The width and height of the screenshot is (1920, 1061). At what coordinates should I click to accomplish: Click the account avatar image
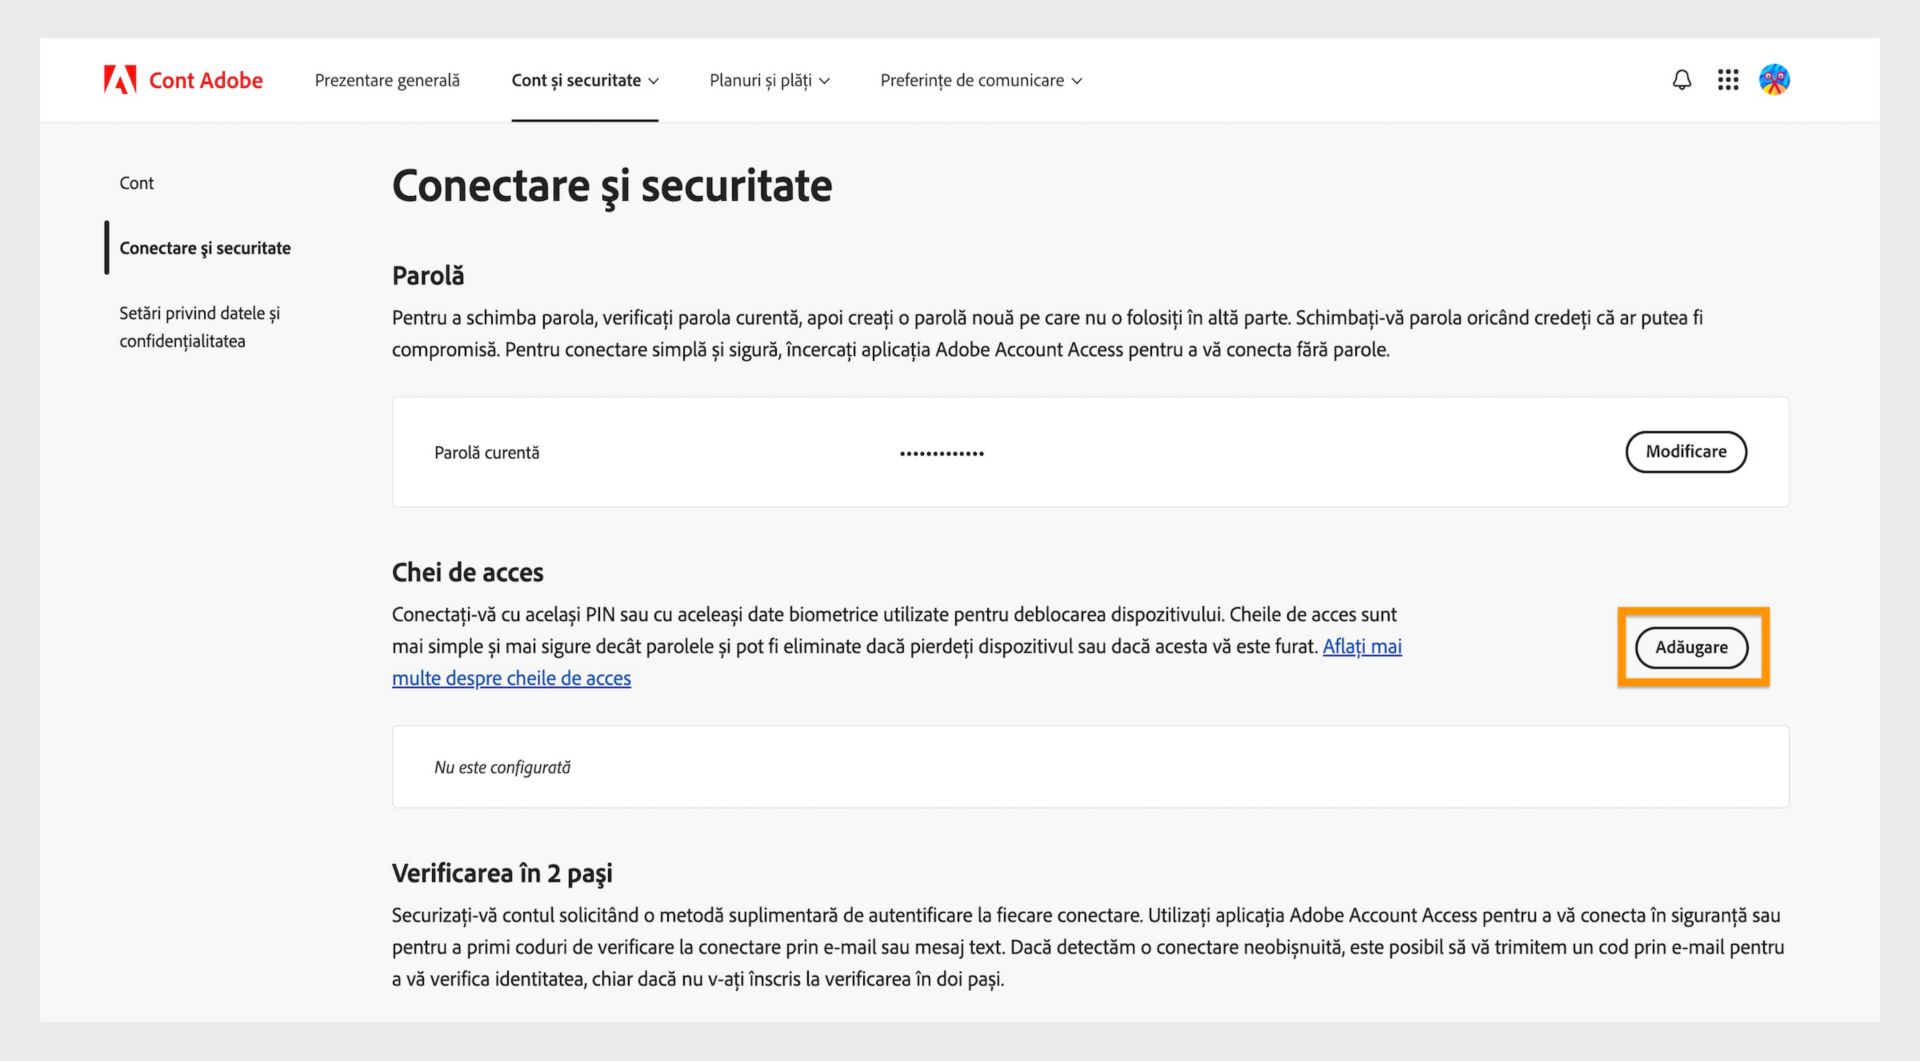pos(1774,79)
